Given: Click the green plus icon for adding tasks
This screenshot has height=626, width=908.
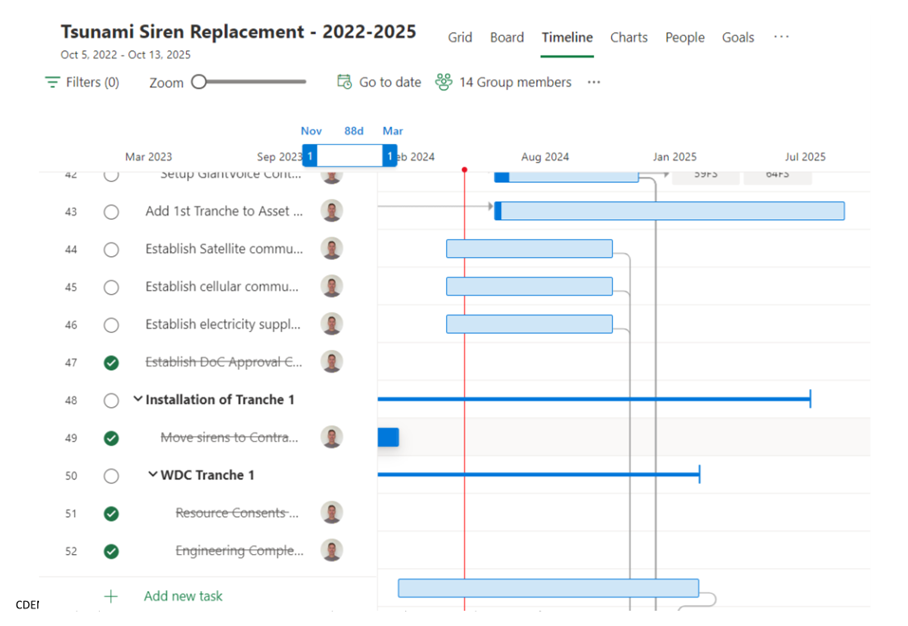Looking at the screenshot, I should pos(110,595).
